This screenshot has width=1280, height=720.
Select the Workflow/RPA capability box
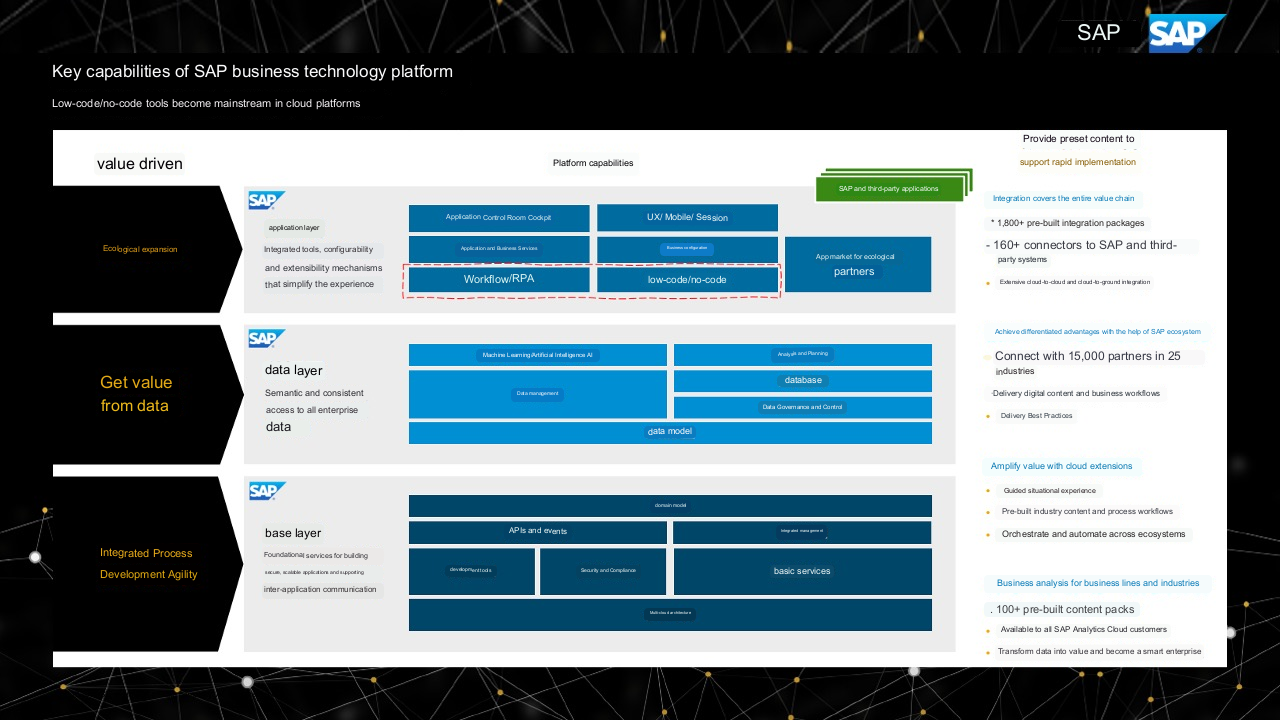(x=499, y=280)
